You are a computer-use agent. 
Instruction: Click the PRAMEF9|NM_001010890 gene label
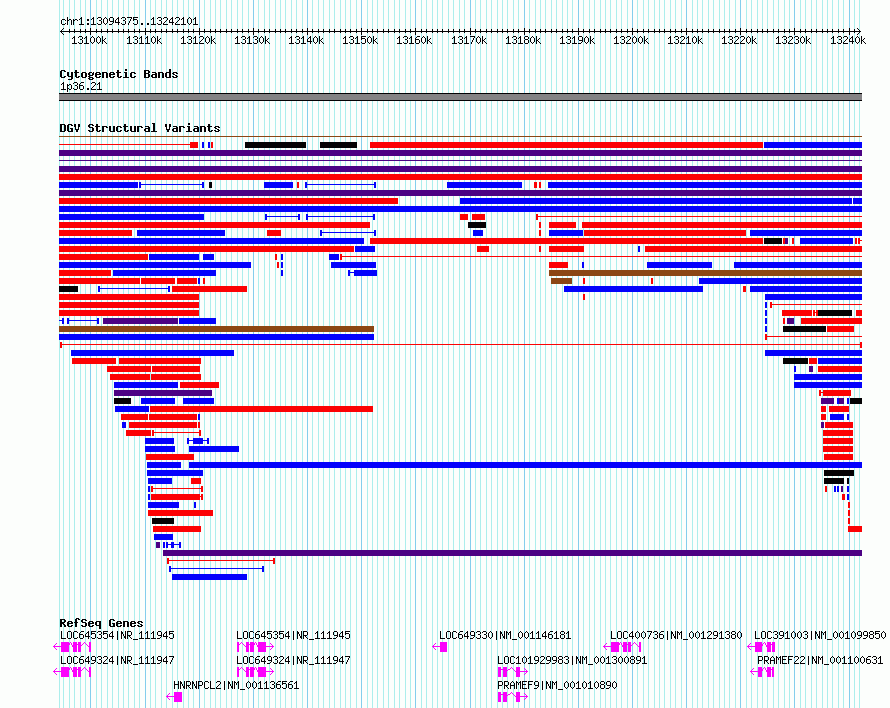click(557, 685)
